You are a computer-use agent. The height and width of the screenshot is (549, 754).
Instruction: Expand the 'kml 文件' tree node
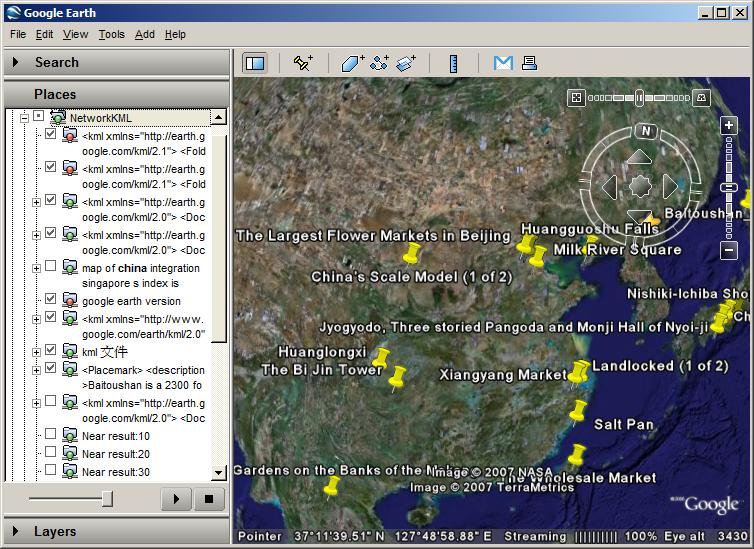click(37, 352)
